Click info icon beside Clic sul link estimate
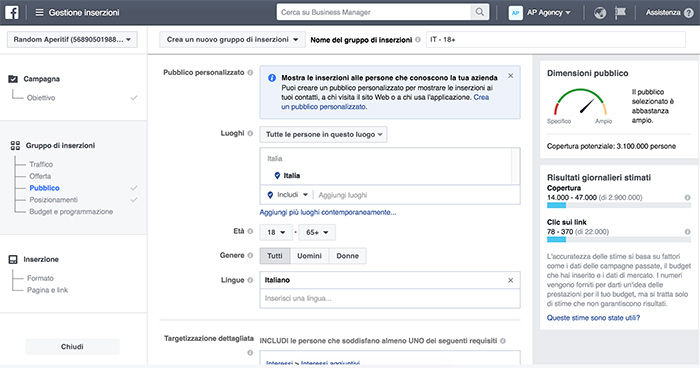 688,231
